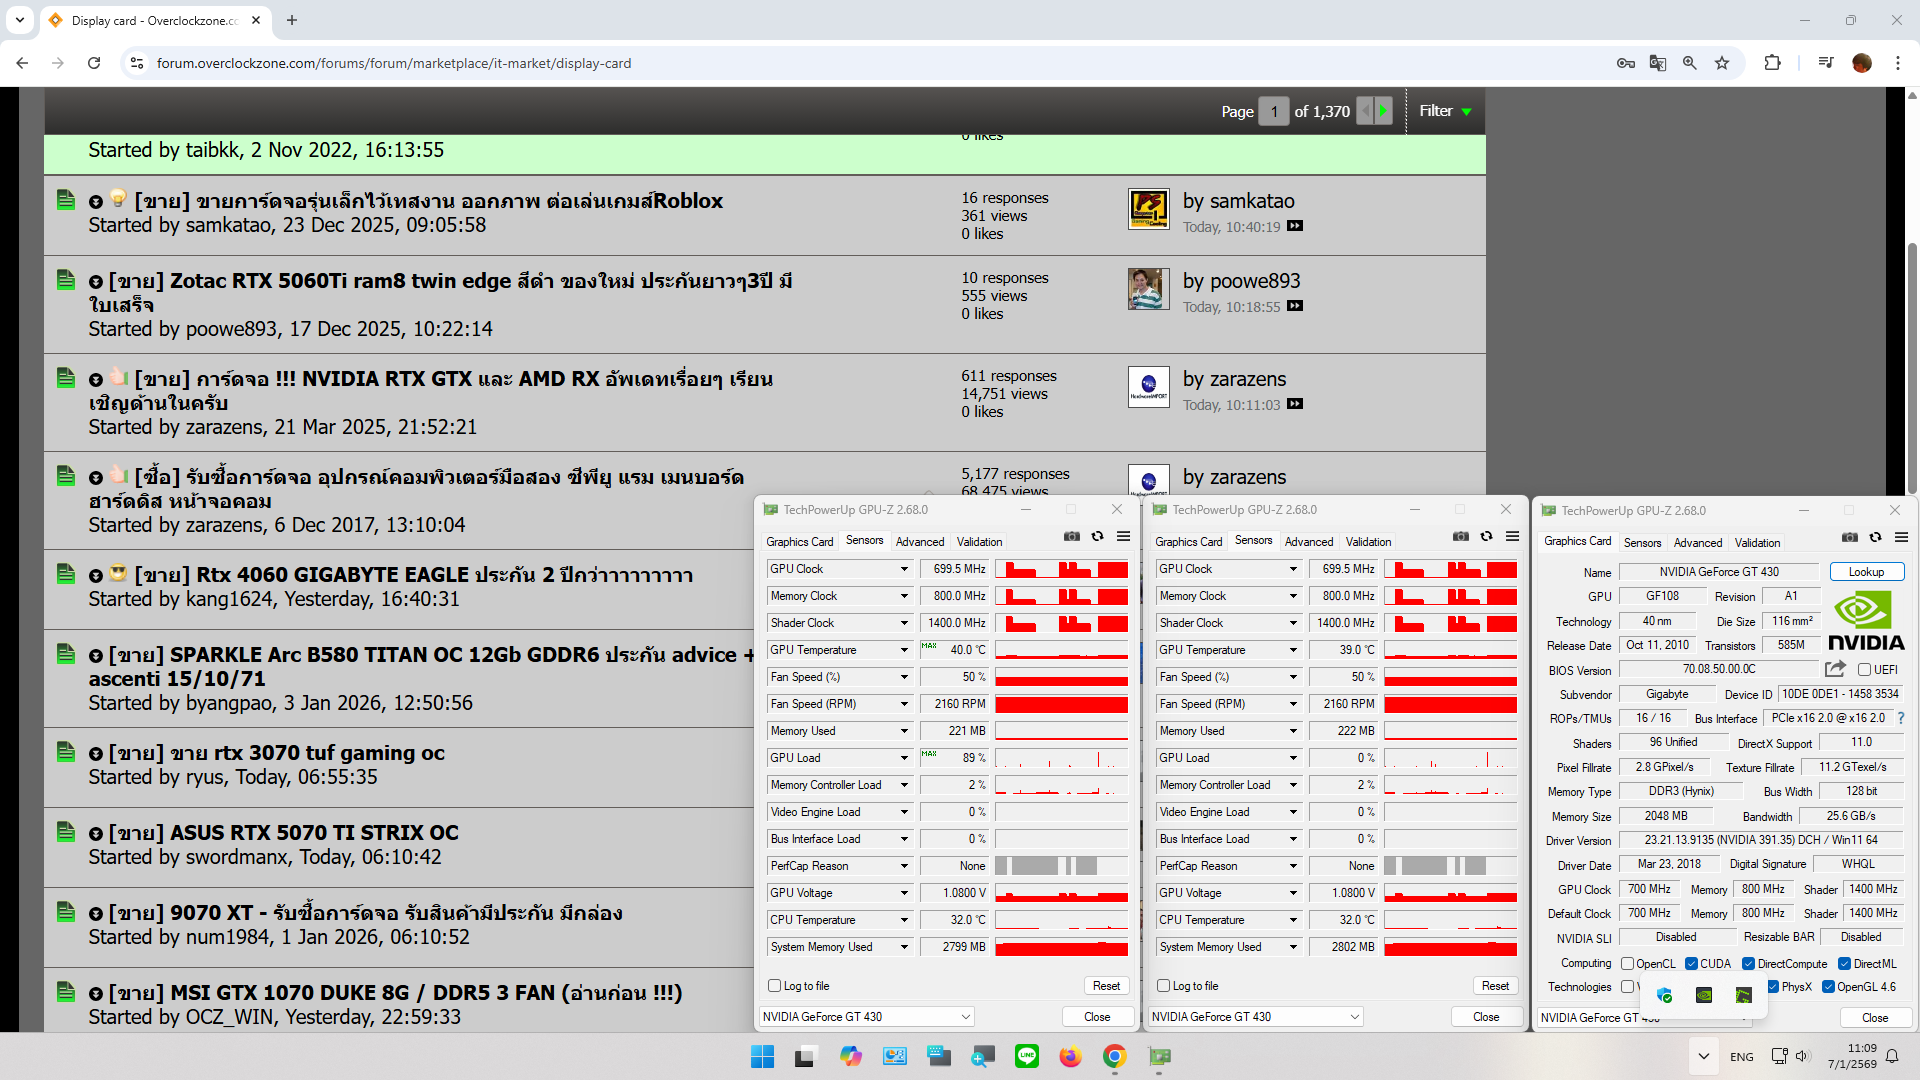
Task: Check Log to file in leftmost GPU-Z window
Action: pyautogui.click(x=774, y=986)
